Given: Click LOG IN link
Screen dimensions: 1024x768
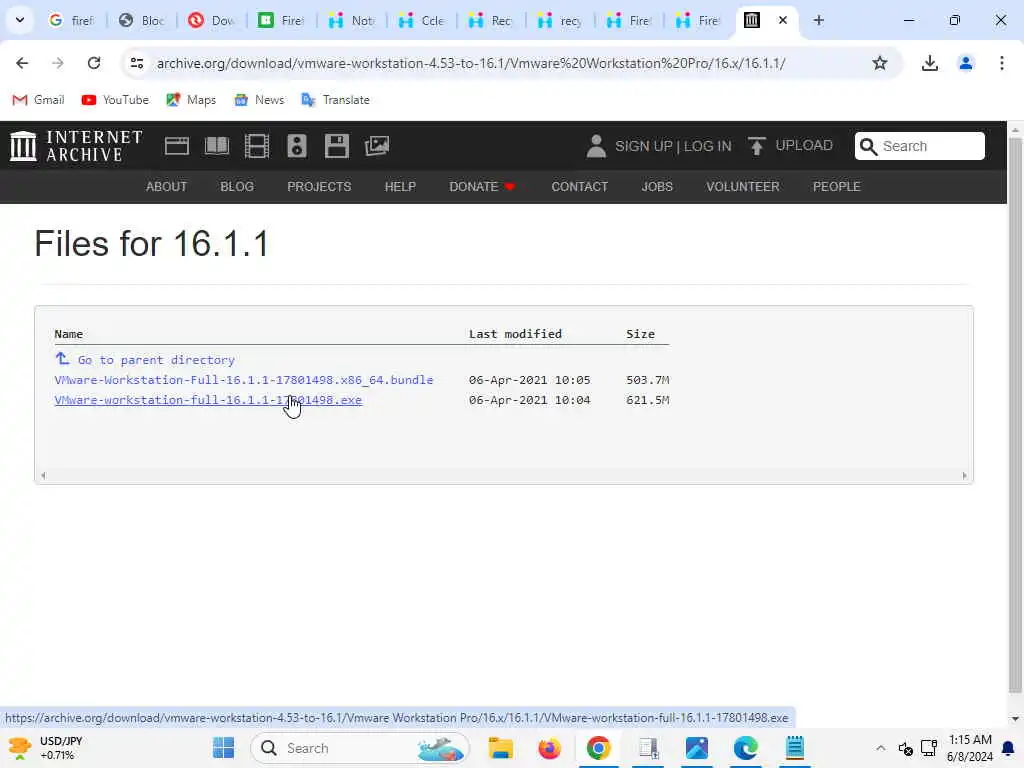Looking at the screenshot, I should pos(707,146).
